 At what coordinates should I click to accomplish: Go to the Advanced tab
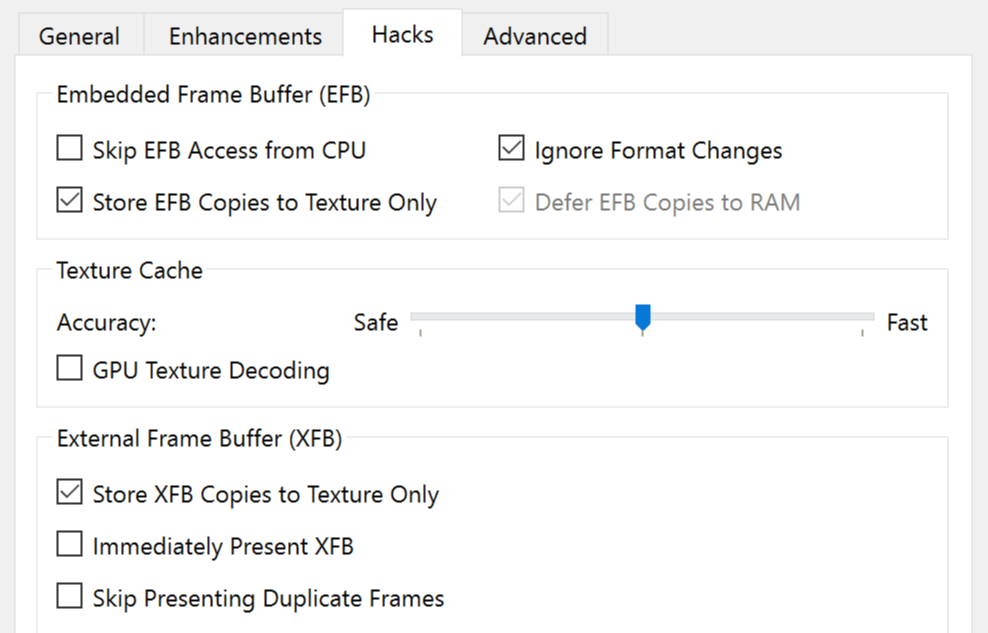(x=535, y=35)
